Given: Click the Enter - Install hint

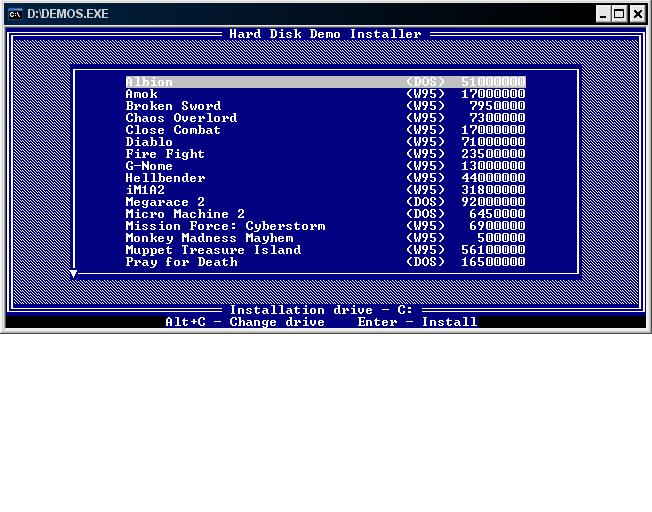Looking at the screenshot, I should 417,322.
